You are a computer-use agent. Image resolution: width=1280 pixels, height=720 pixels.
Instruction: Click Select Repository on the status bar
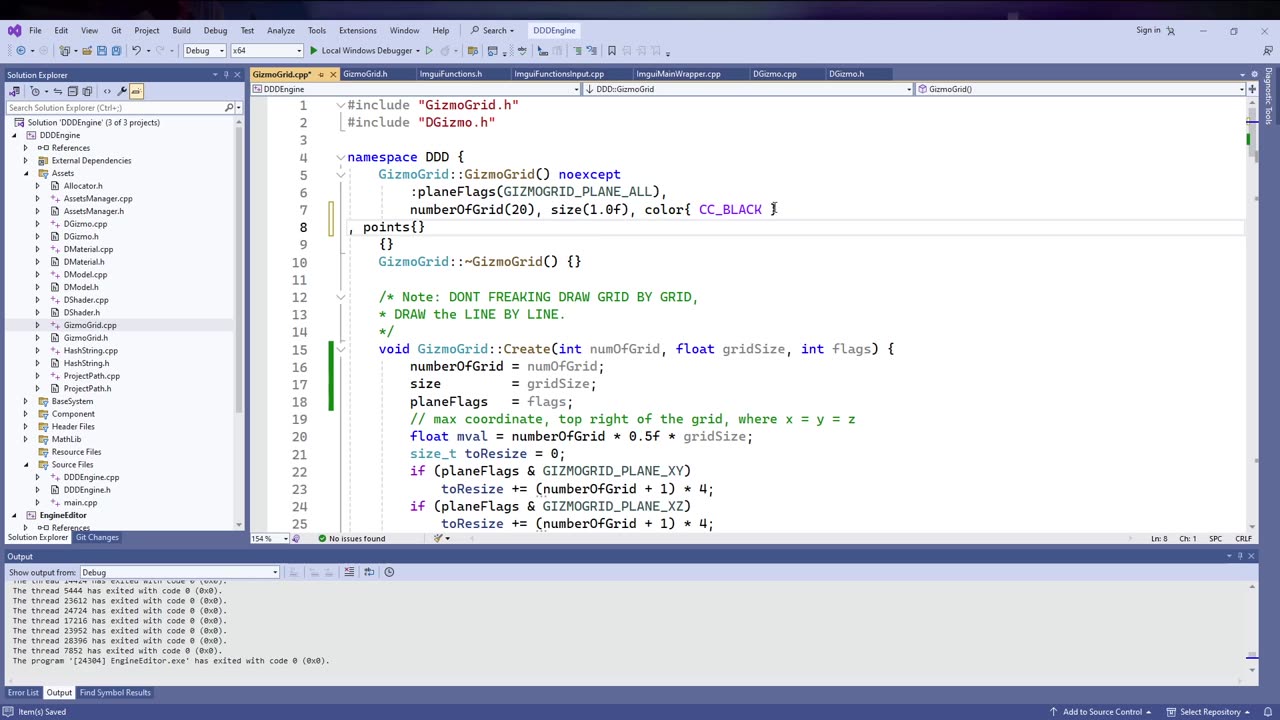pyautogui.click(x=1209, y=712)
